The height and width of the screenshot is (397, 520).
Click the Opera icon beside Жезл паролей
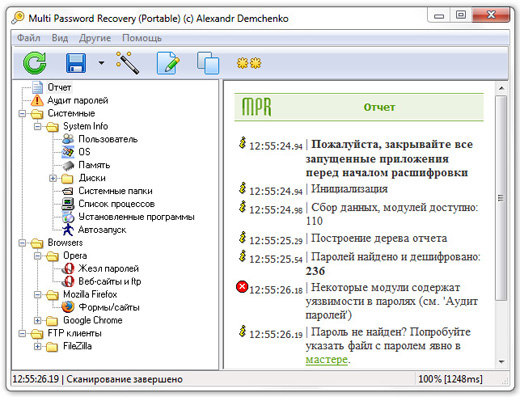pos(69,268)
